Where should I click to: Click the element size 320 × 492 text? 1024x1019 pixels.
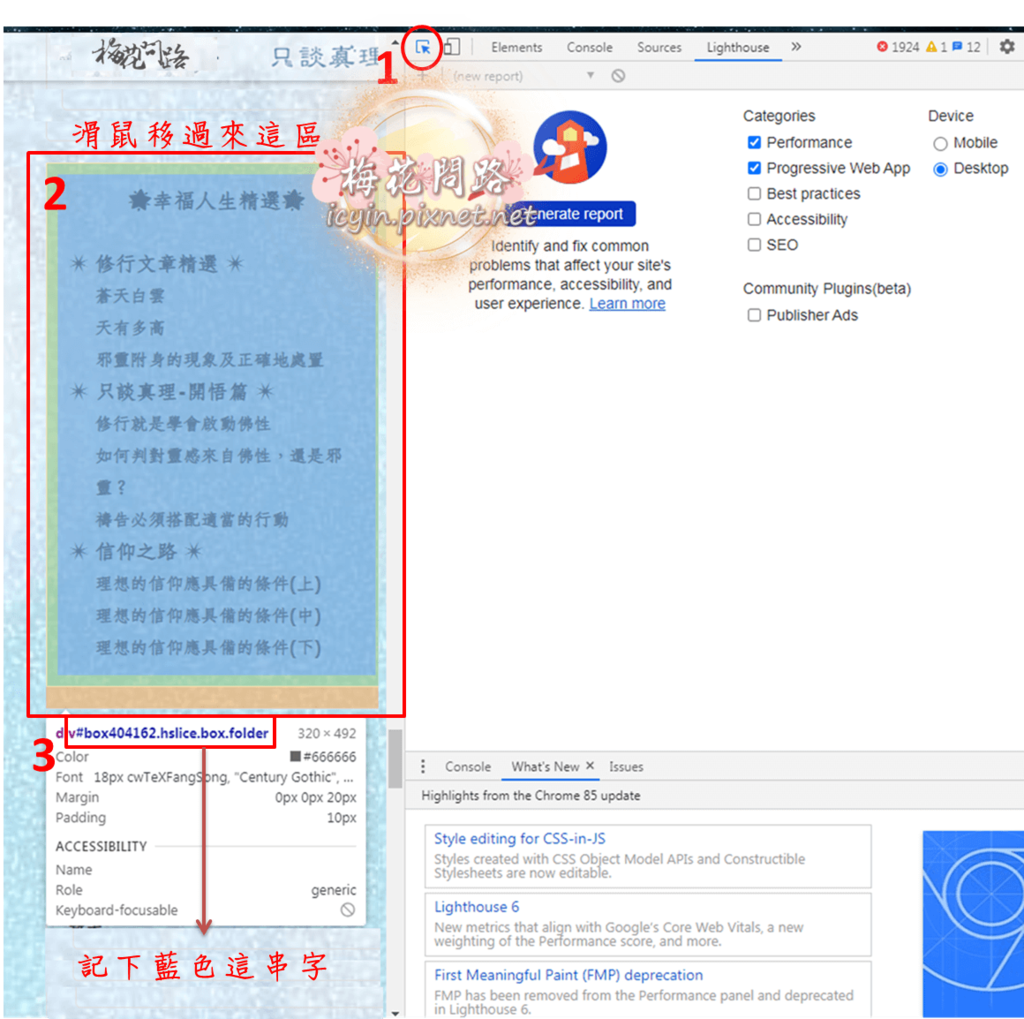327,734
